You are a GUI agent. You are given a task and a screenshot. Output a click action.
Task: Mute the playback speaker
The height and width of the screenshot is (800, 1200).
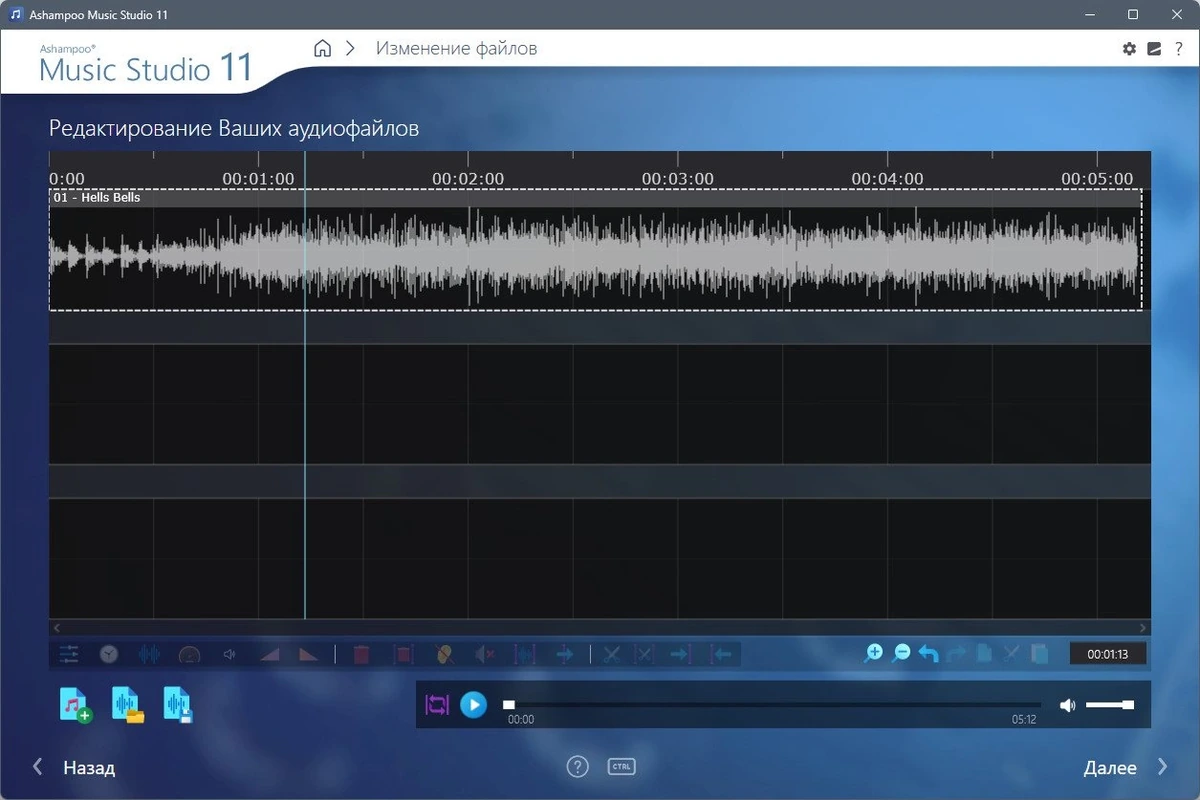click(1068, 705)
